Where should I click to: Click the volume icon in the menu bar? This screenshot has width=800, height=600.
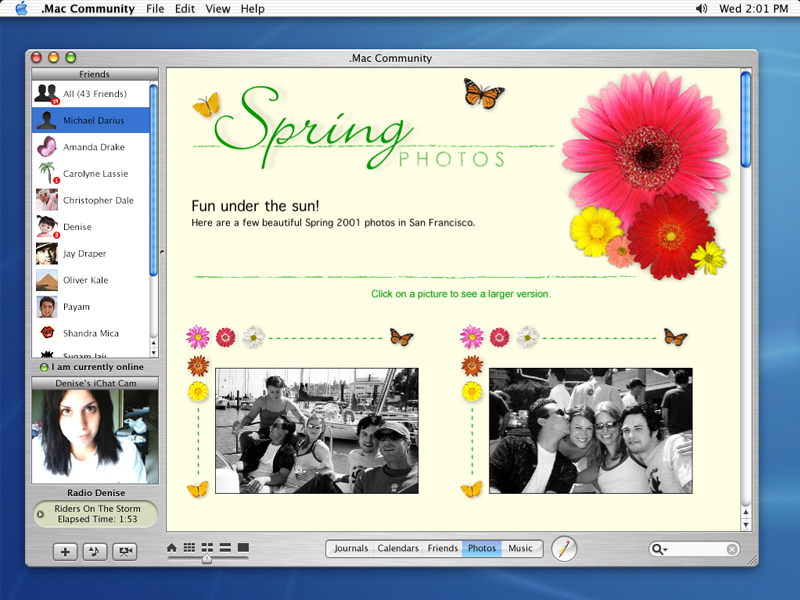tap(702, 9)
